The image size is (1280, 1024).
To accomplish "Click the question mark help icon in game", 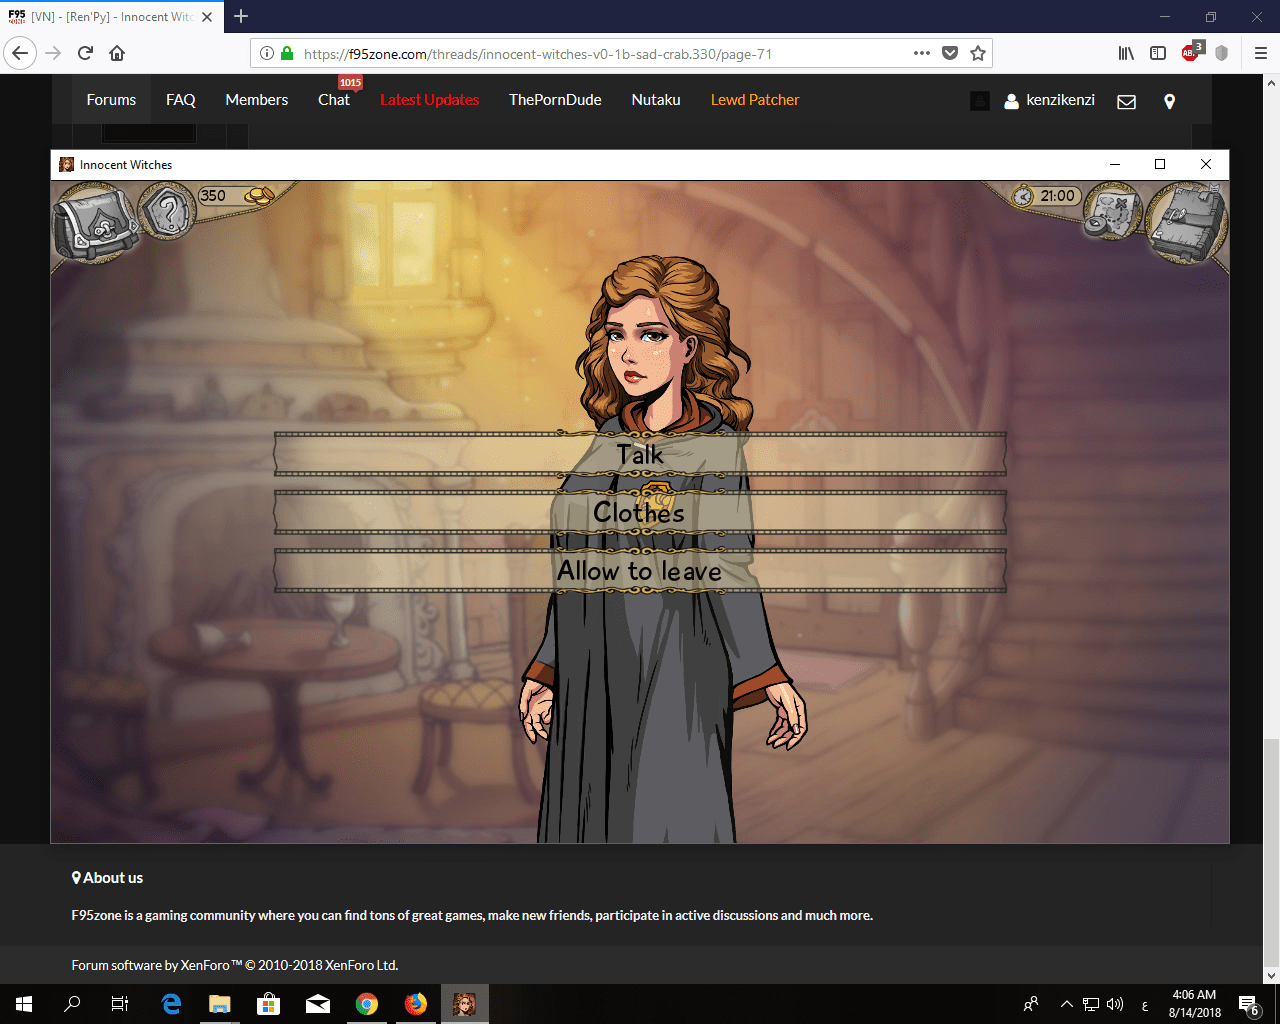I will pyautogui.click(x=167, y=211).
